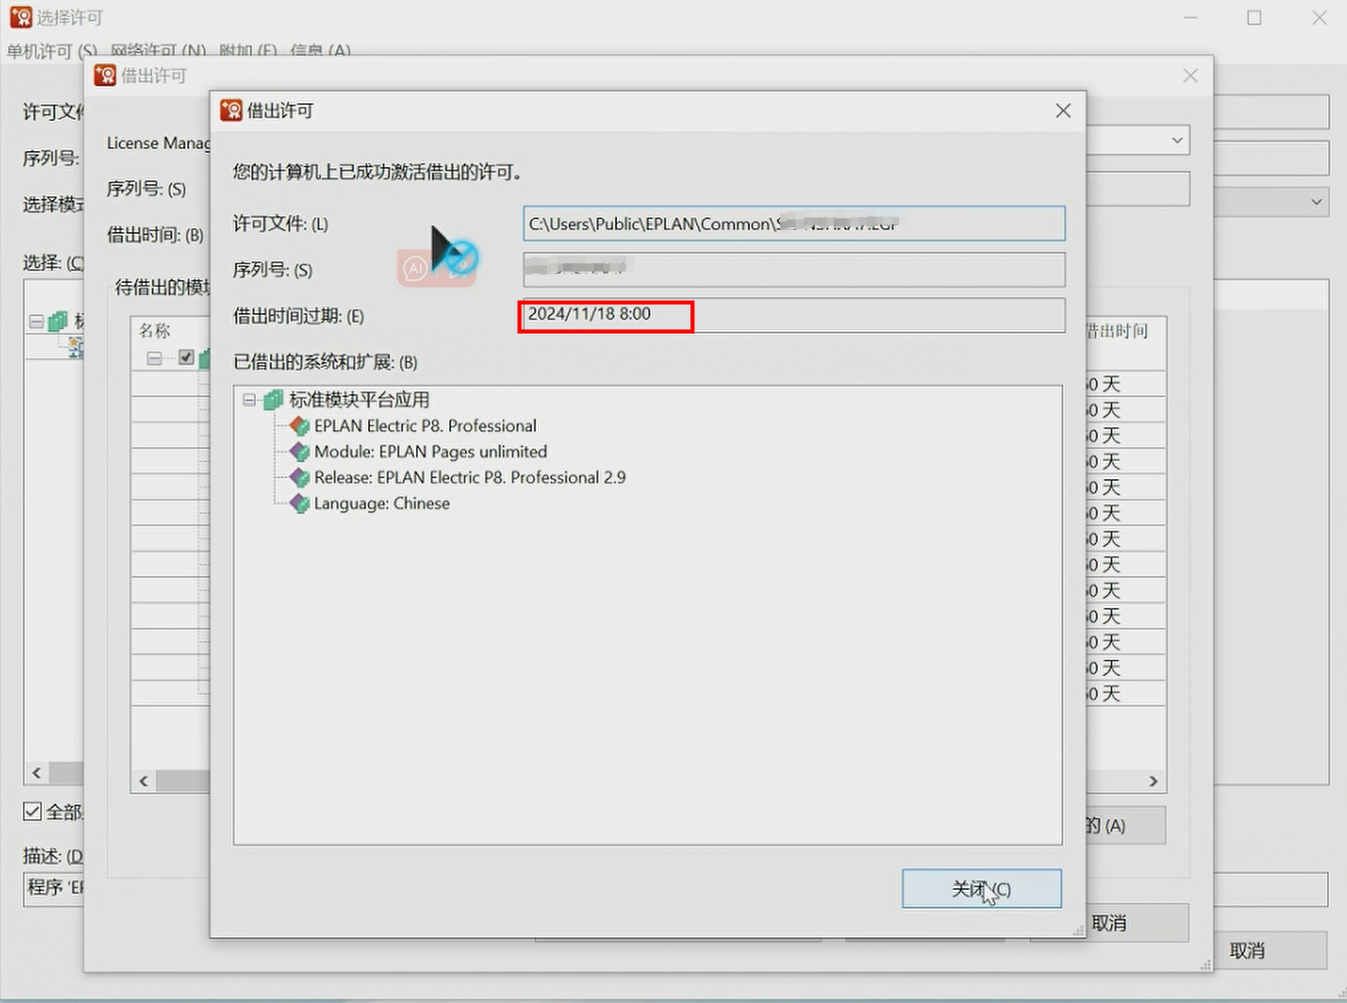
Task: Select Module: EPLAN Pages unlimited row
Action: point(430,452)
